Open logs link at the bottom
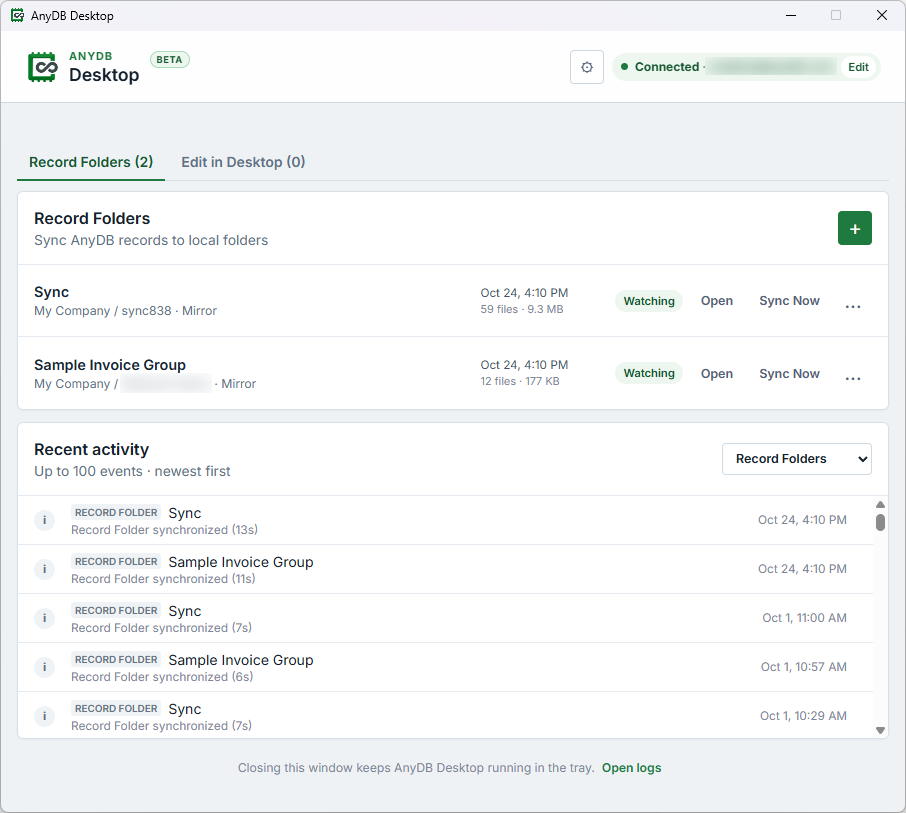This screenshot has width=906, height=813. click(632, 768)
